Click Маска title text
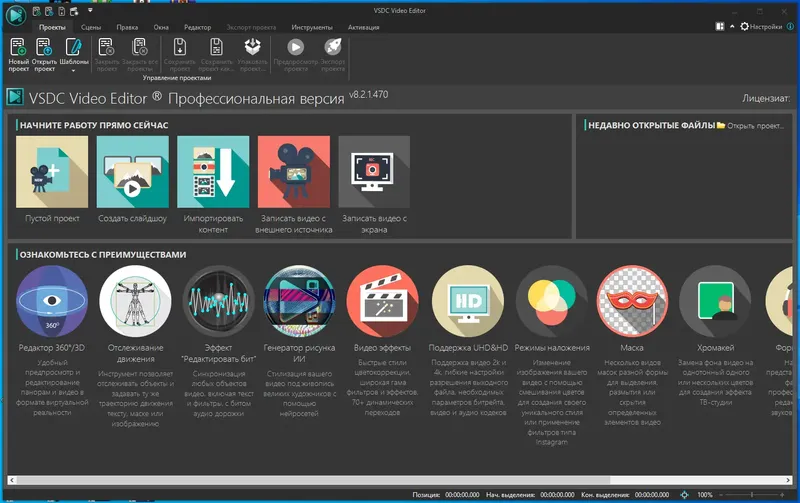The image size is (800, 503). click(x=632, y=348)
